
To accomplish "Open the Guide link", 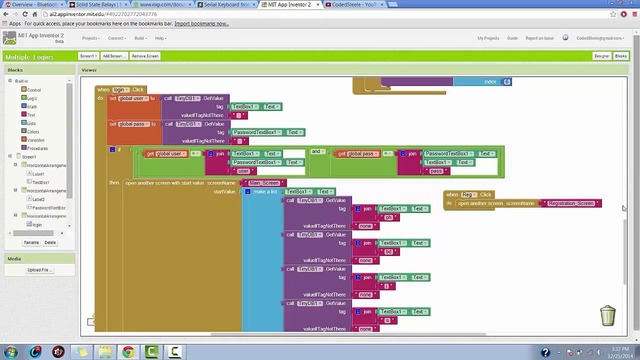I will click(x=512, y=38).
